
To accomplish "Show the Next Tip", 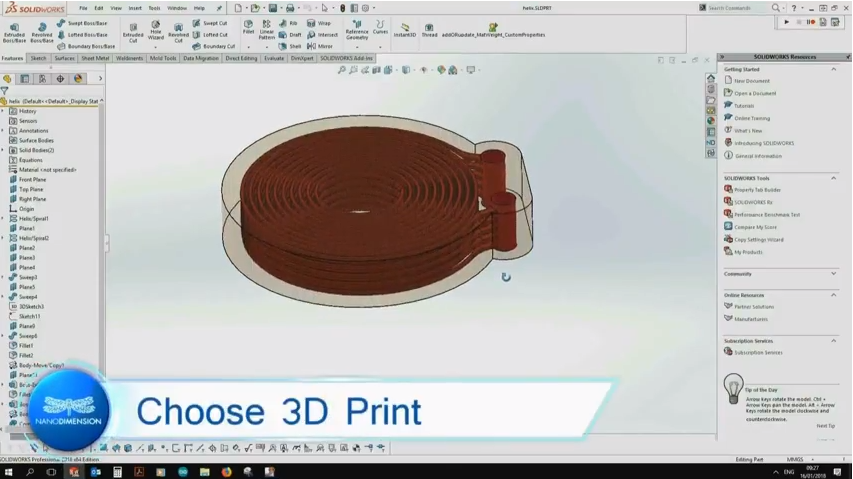I will [x=825, y=426].
